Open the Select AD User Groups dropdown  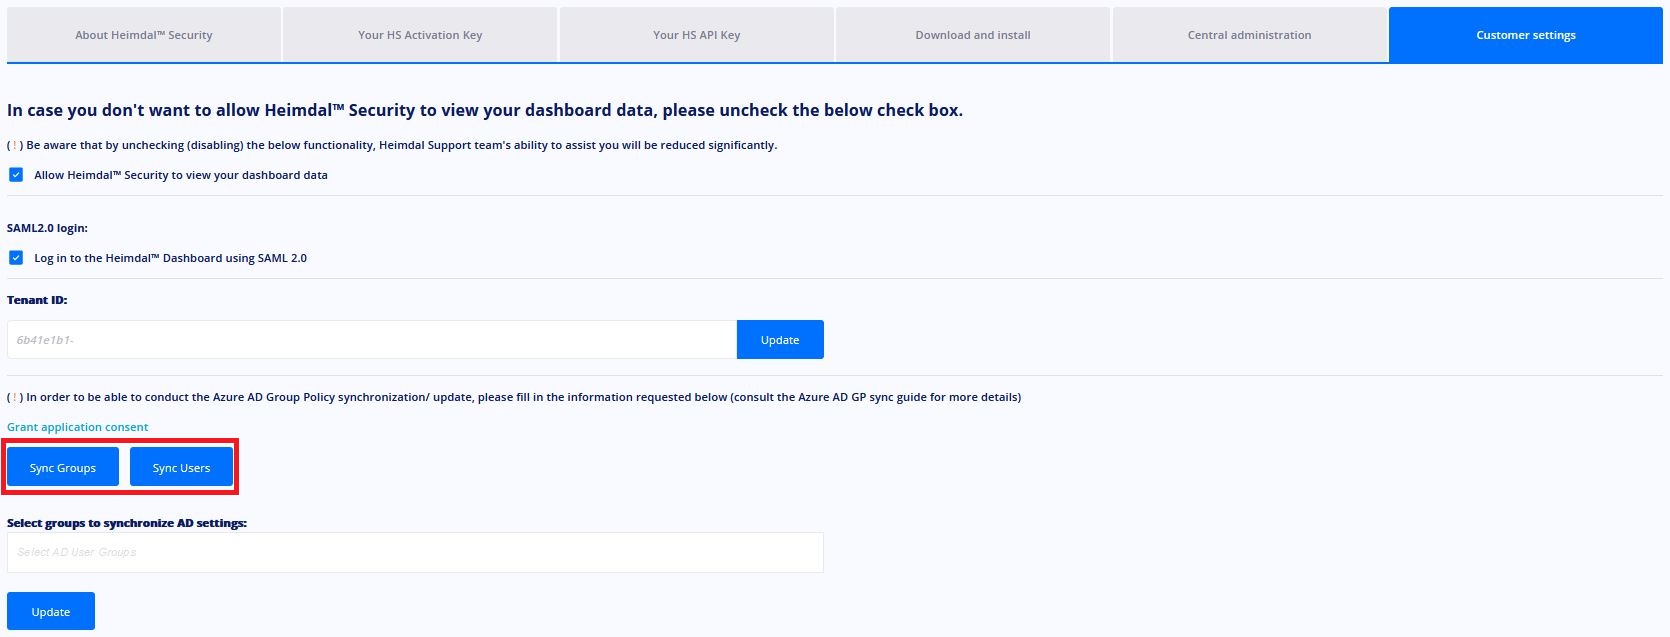pos(415,552)
